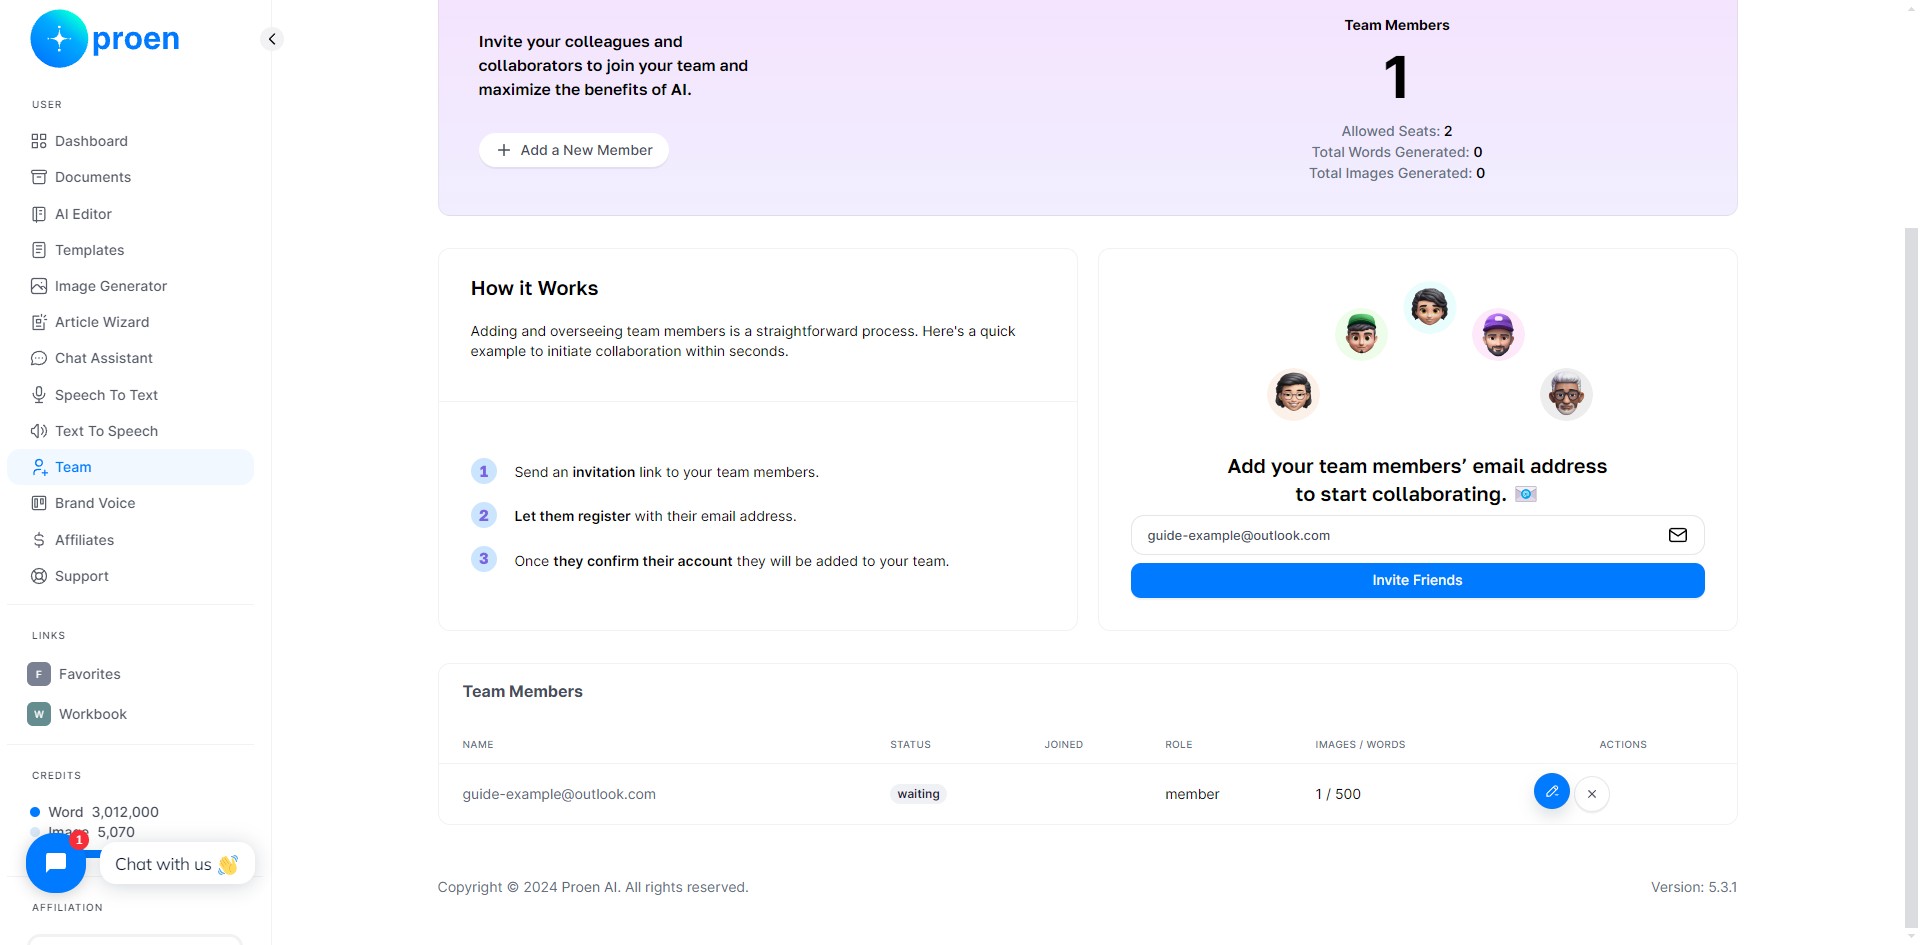Click guide-example@outlook.com in the members table
Image resolution: width=1920 pixels, height=945 pixels.
pyautogui.click(x=559, y=794)
